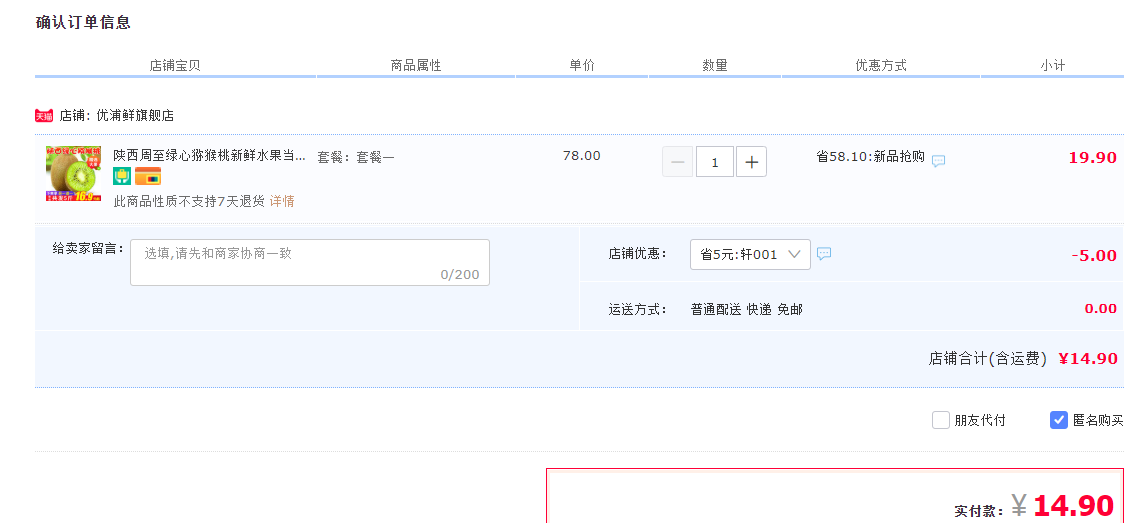Open the 店铺优惠 dropdown 省5元:轩001

coord(750,254)
